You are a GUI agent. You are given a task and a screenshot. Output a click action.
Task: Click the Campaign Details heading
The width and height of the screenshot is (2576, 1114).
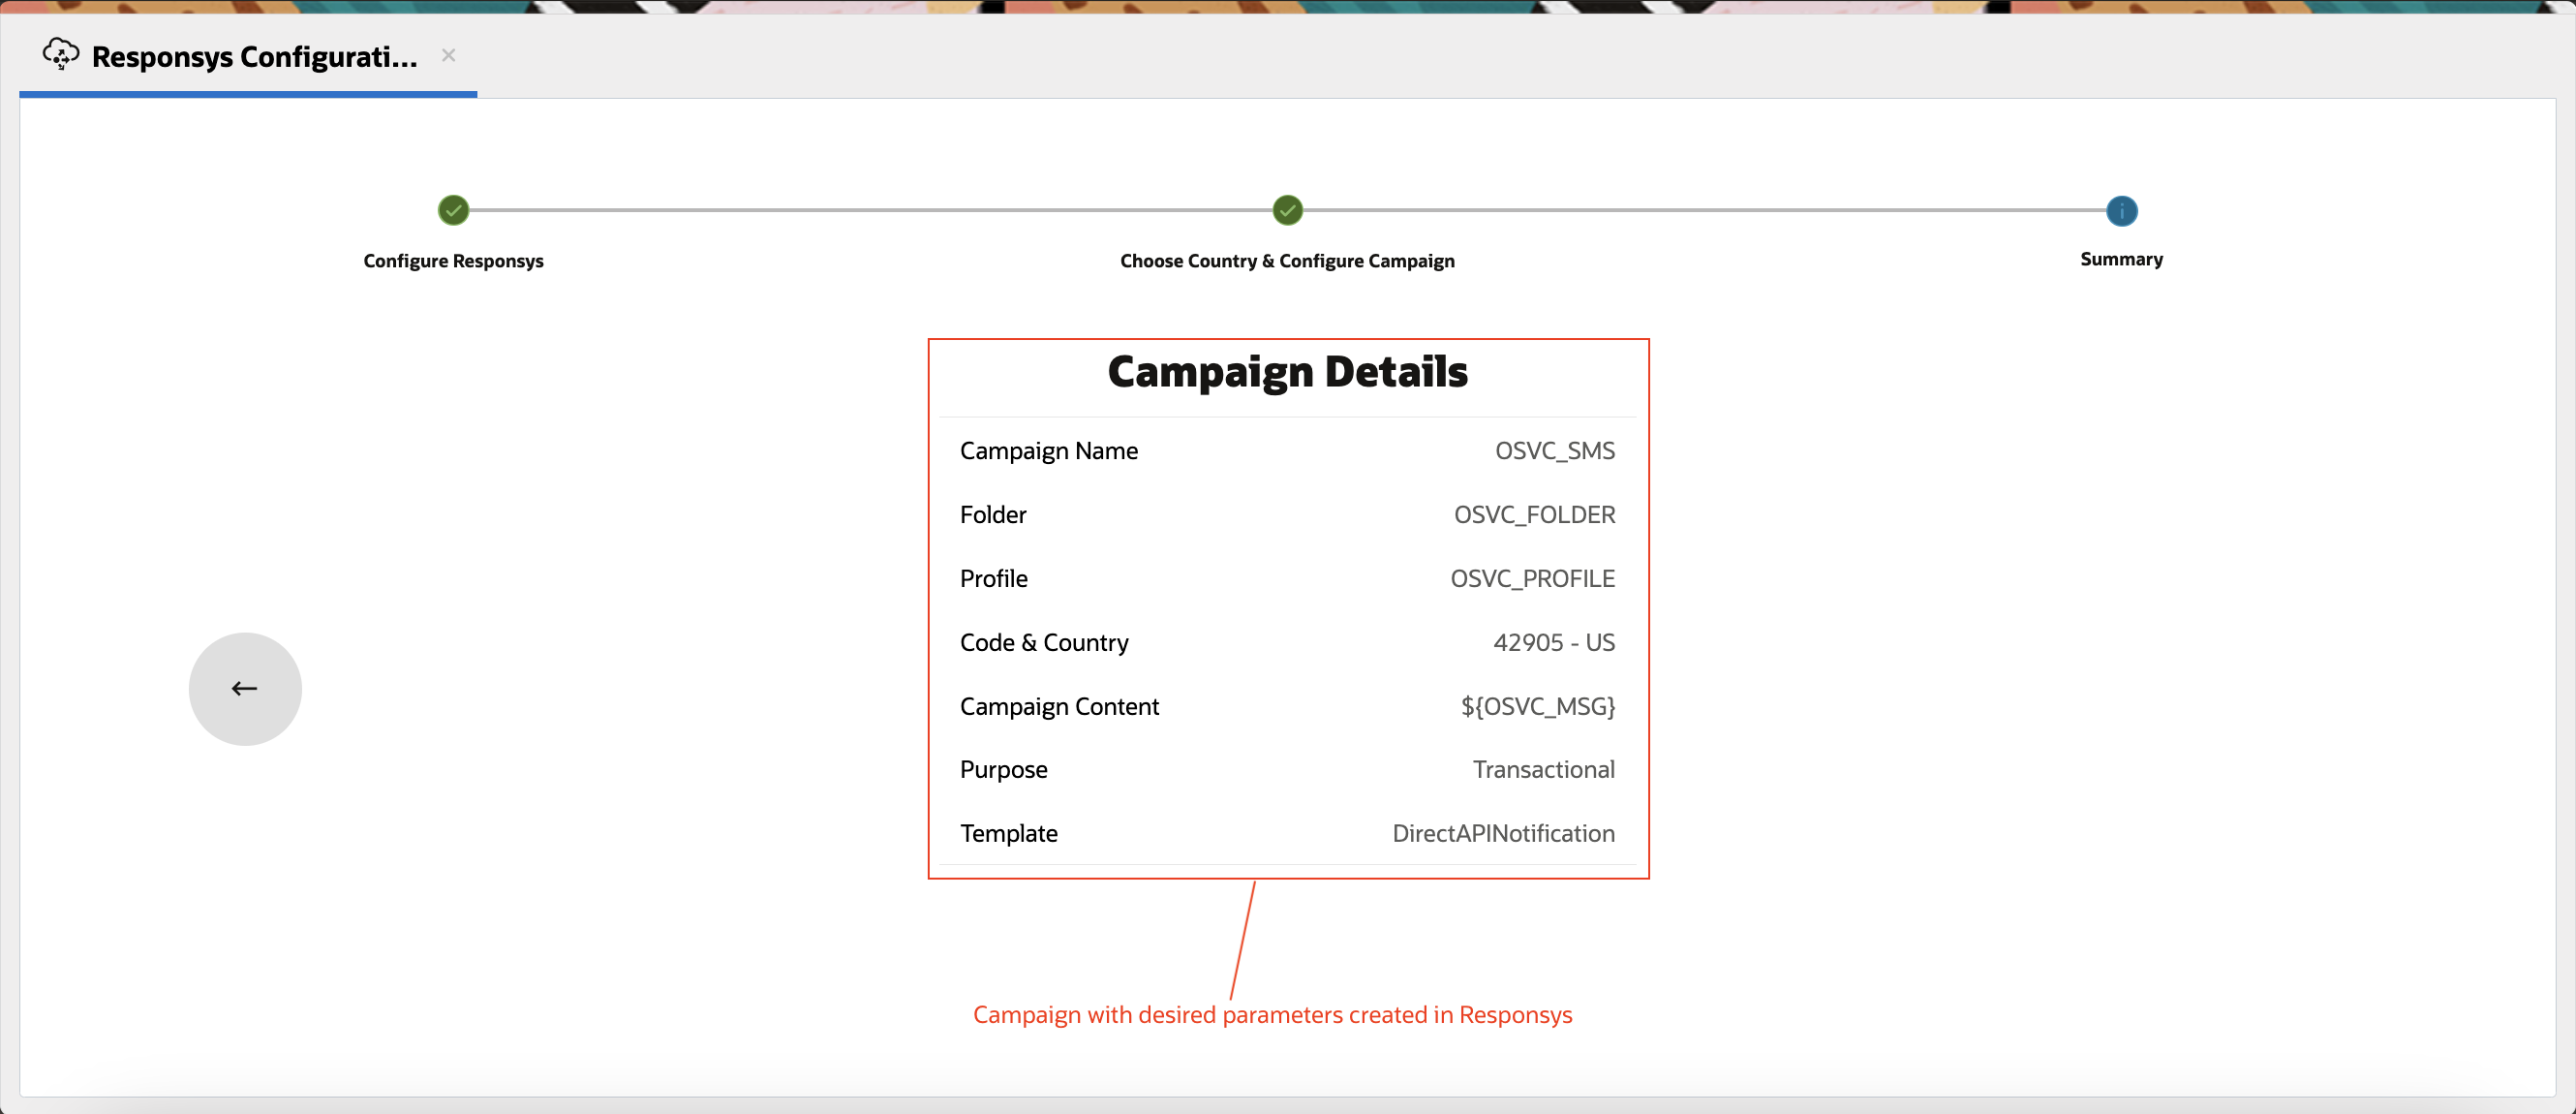[1287, 372]
